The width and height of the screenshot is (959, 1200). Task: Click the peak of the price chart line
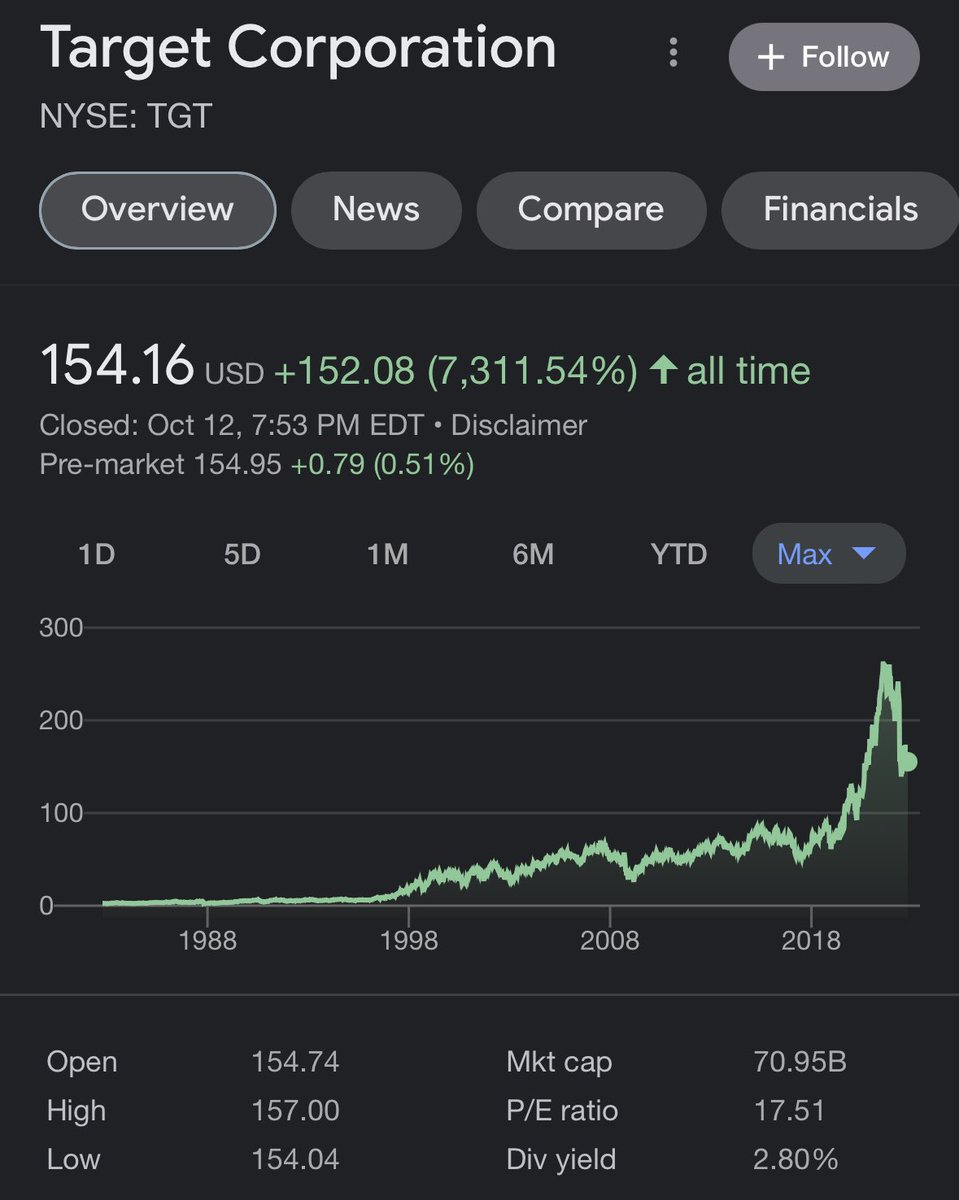point(883,663)
